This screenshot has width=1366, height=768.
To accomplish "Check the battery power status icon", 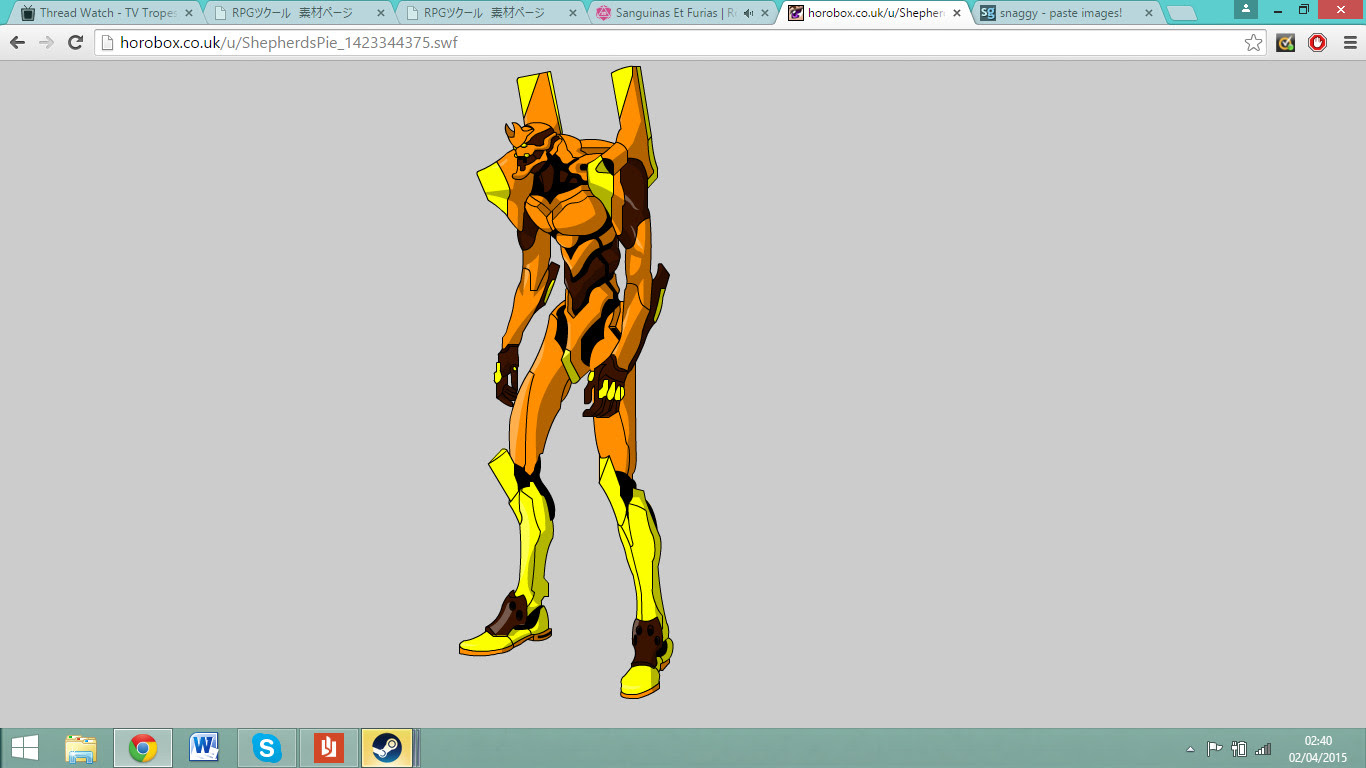I will click(1239, 748).
